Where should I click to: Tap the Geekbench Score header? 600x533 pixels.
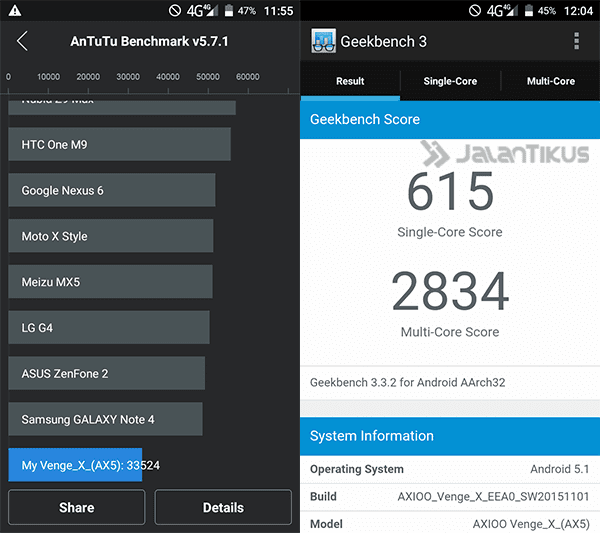450,119
